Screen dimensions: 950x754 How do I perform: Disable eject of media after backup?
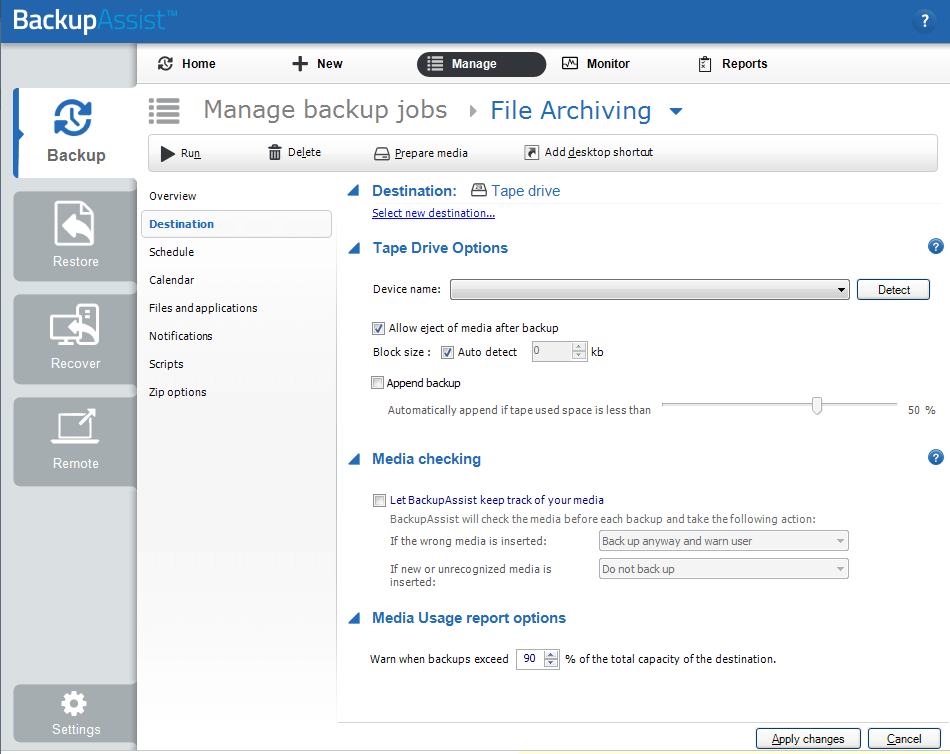[378, 327]
